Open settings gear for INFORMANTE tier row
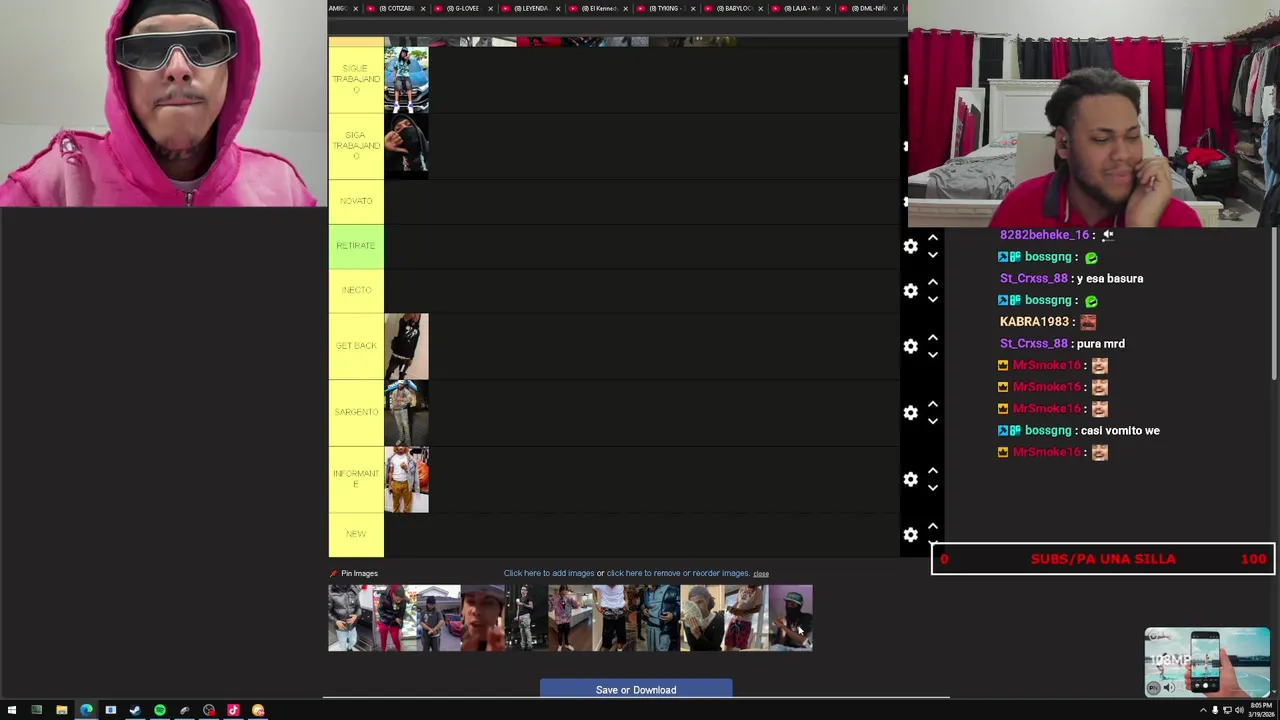This screenshot has width=1280, height=720. [x=910, y=479]
